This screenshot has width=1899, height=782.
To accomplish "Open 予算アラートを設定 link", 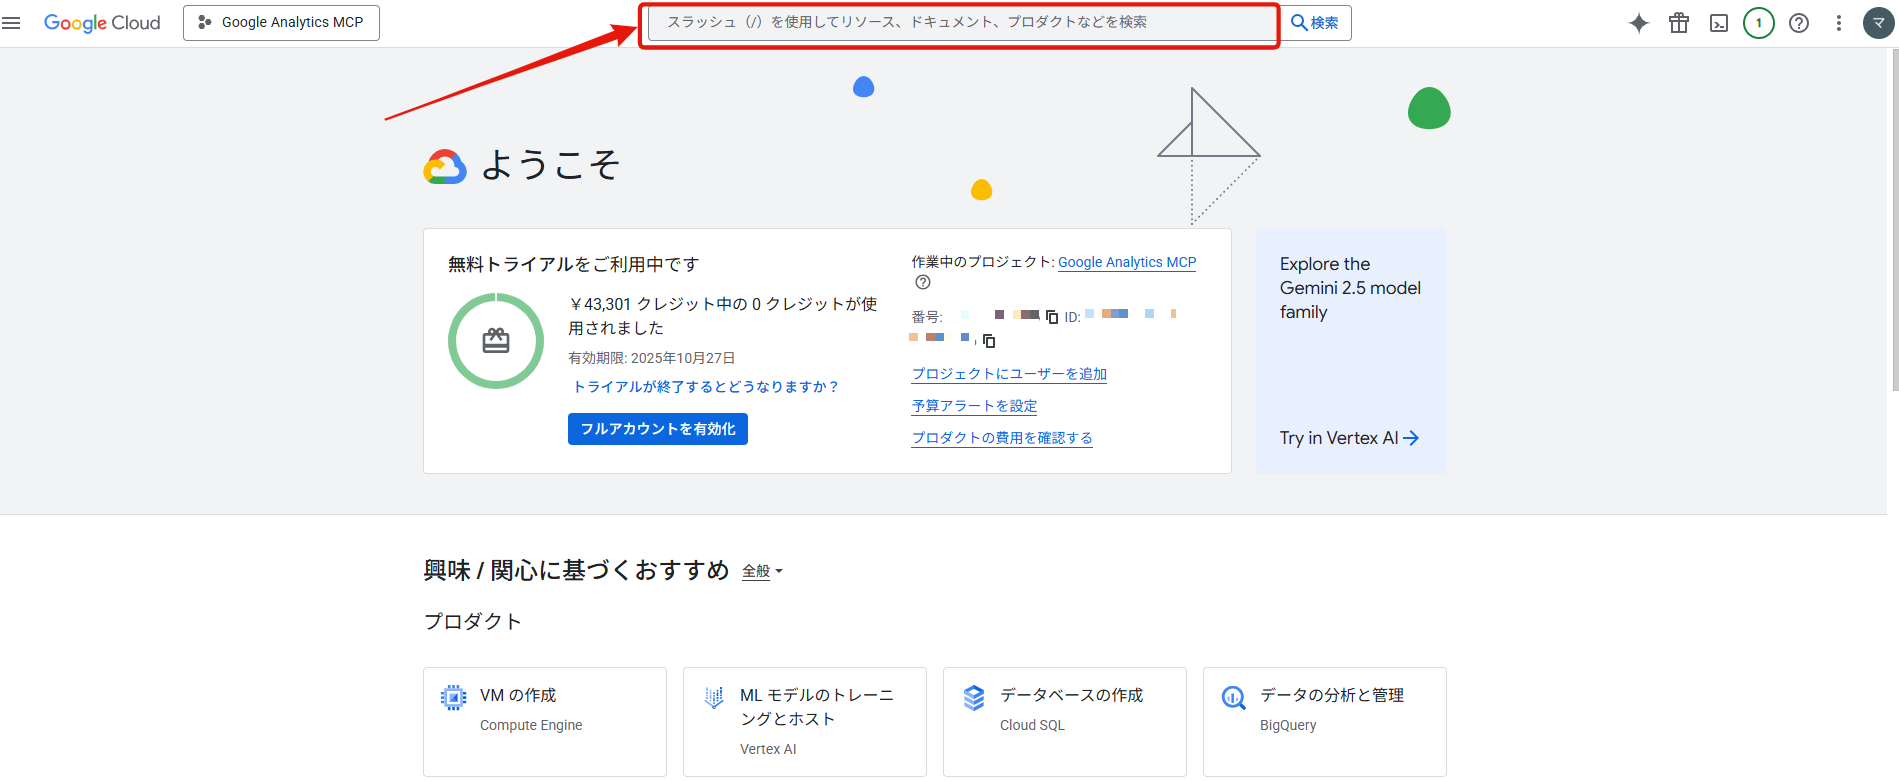I will tap(974, 406).
